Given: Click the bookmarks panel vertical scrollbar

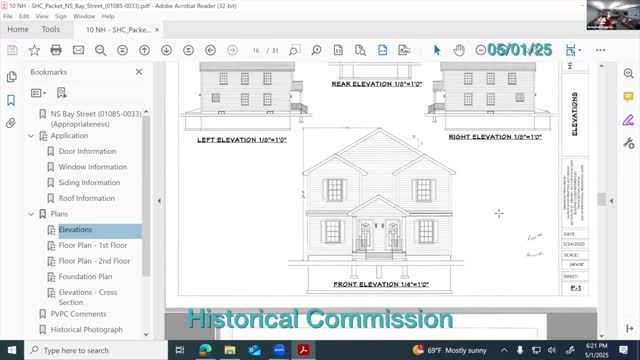Looking at the screenshot, I should click(x=146, y=196).
